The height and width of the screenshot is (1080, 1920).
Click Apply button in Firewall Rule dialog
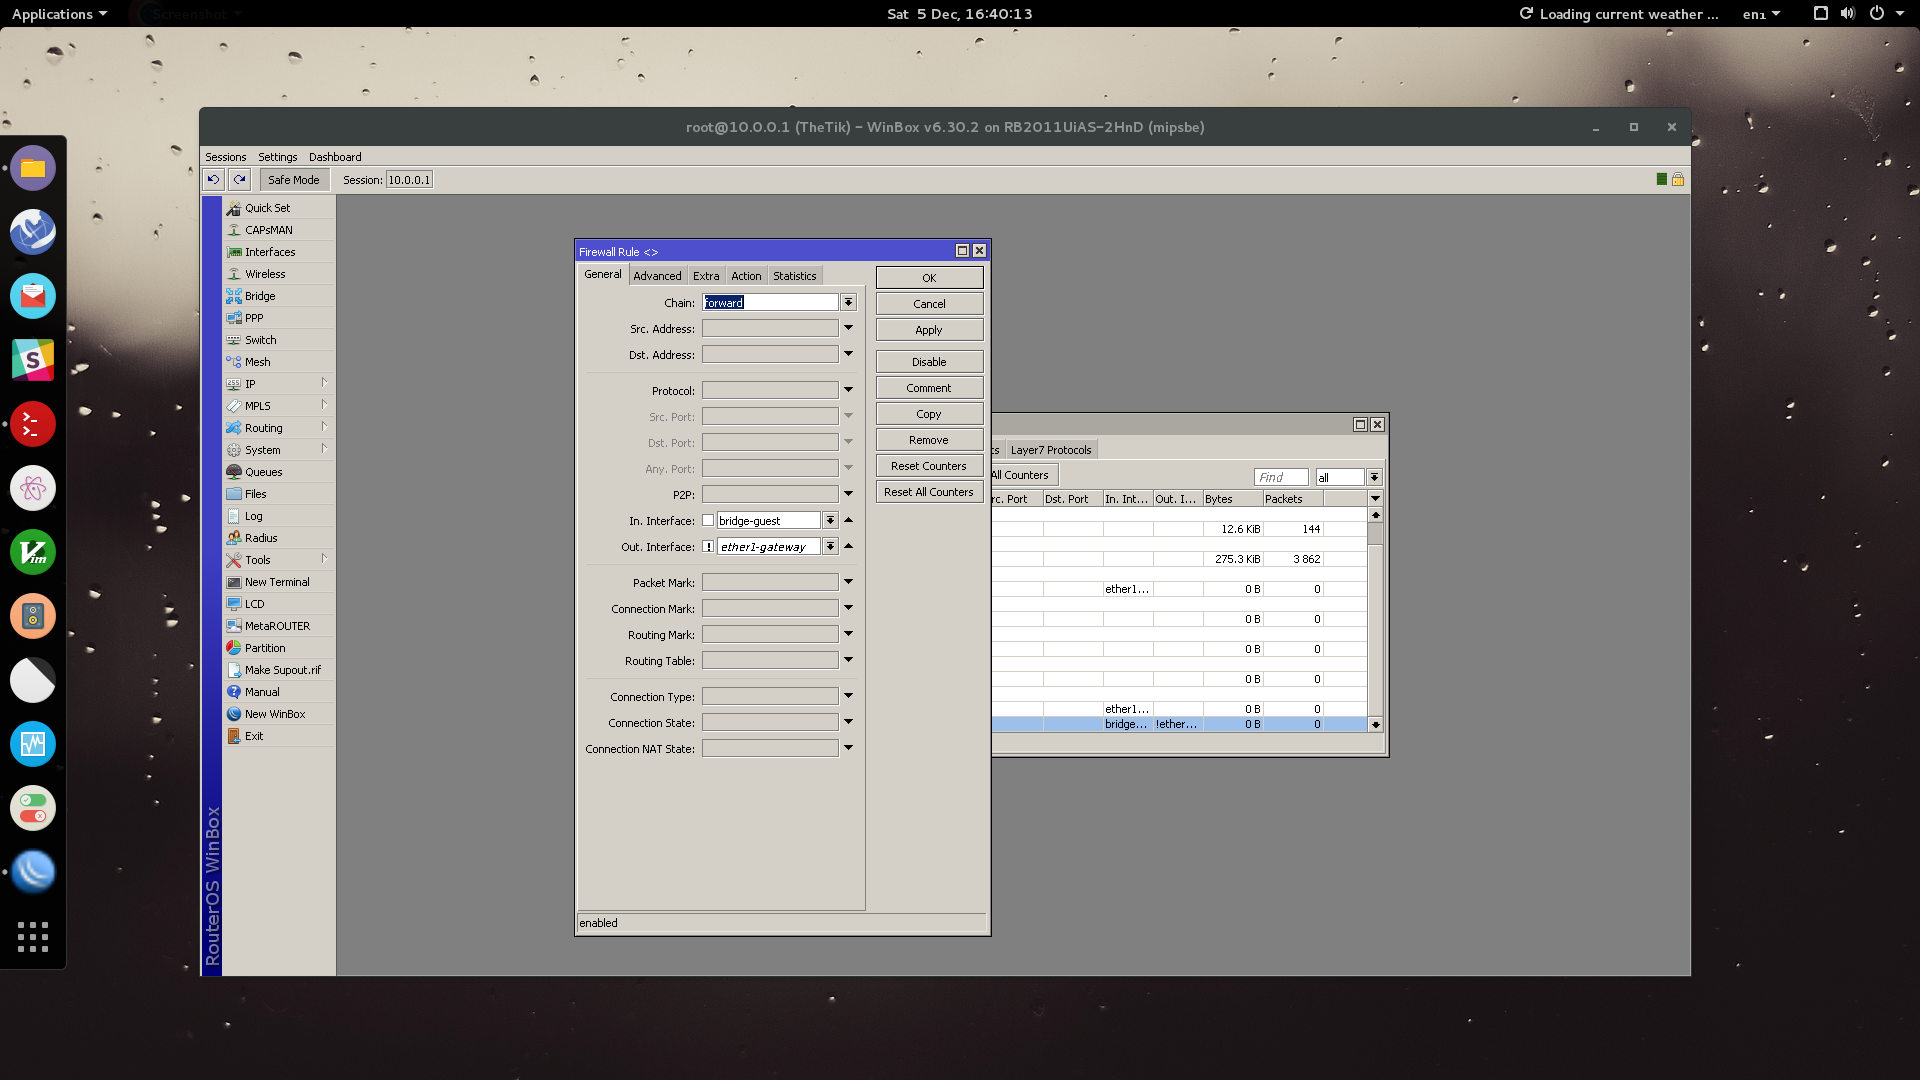927,328
